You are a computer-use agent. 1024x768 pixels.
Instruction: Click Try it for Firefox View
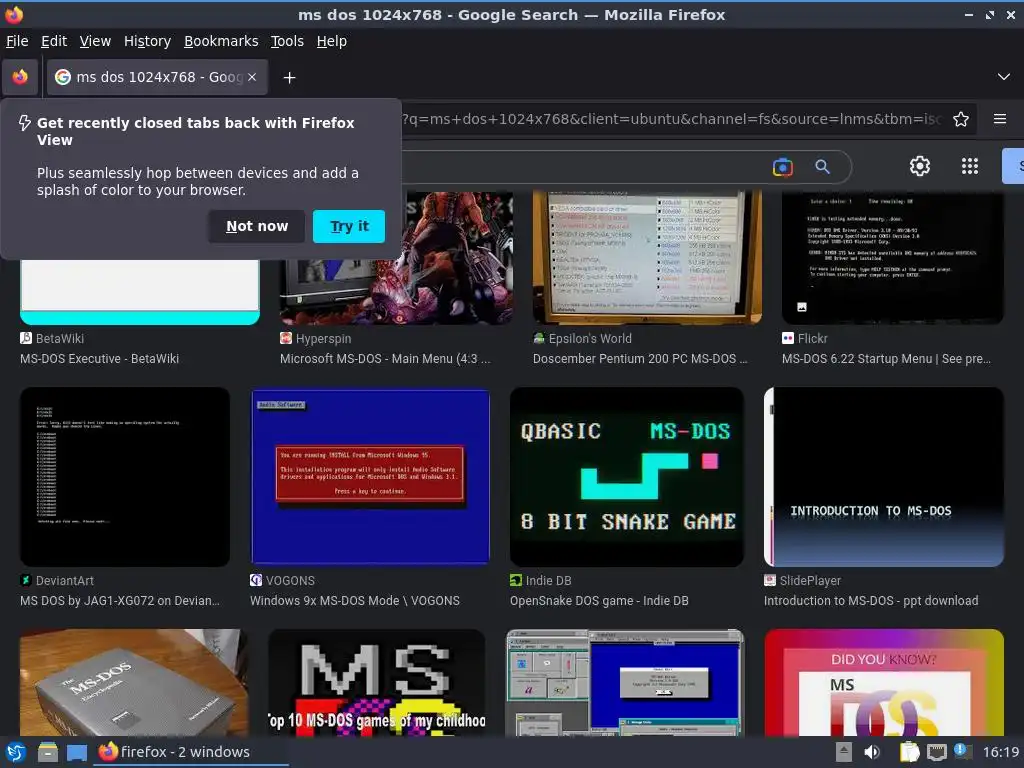point(349,226)
